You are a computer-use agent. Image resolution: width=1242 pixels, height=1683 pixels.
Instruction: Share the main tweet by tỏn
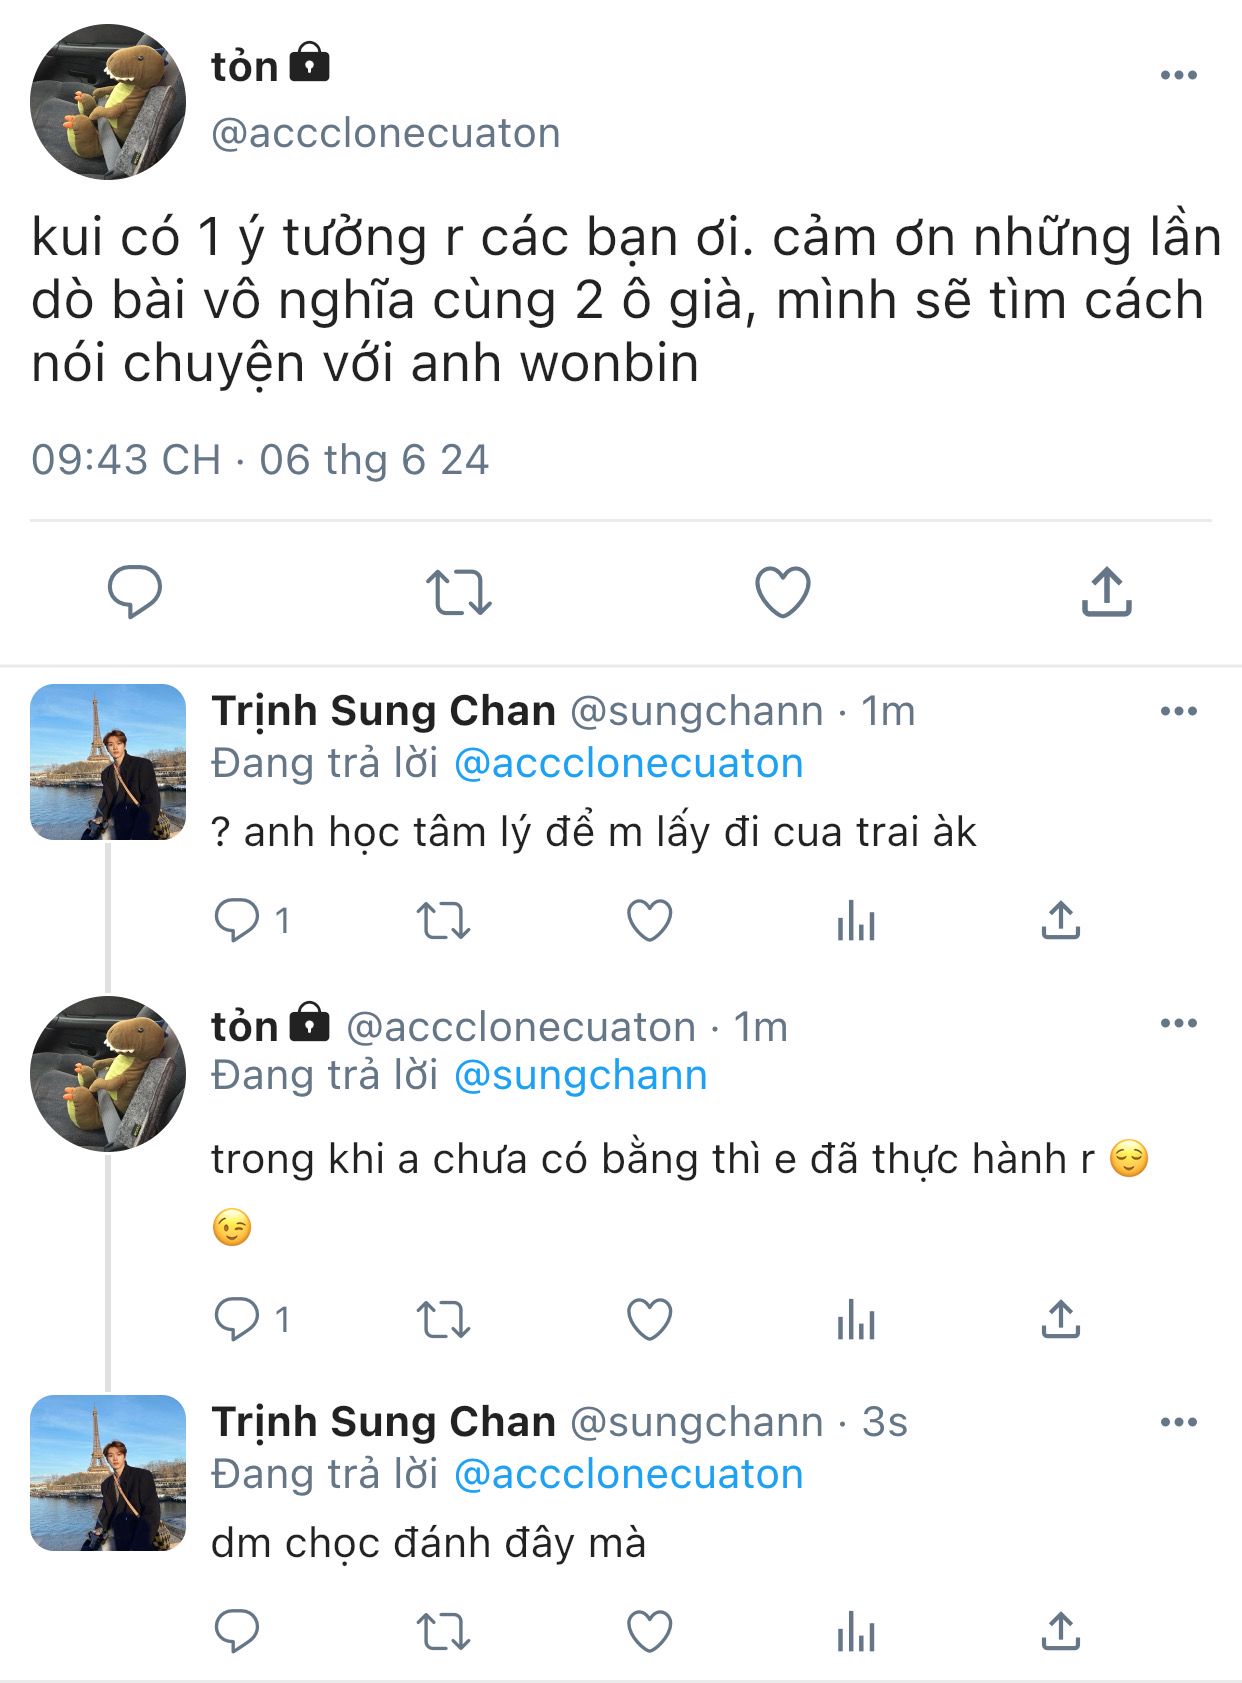pos(1106,591)
